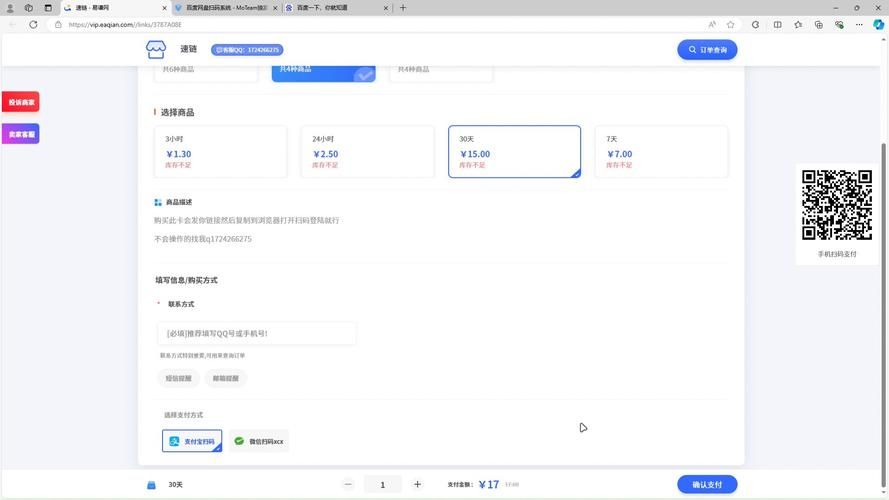Image resolution: width=889 pixels, height=500 pixels.
Task: Click the 速链 shop logo icon
Action: [155, 49]
